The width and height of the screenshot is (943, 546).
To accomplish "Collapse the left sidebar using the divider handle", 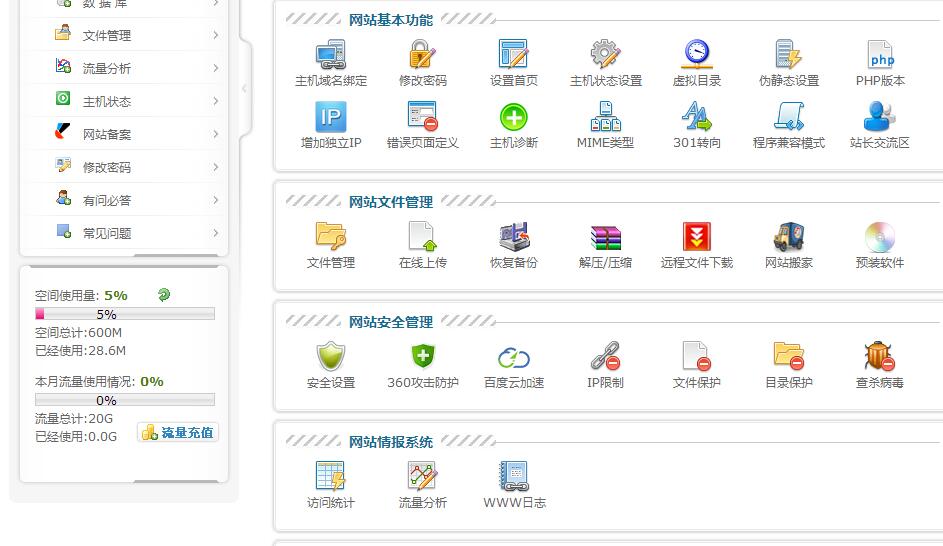I will pos(244,89).
